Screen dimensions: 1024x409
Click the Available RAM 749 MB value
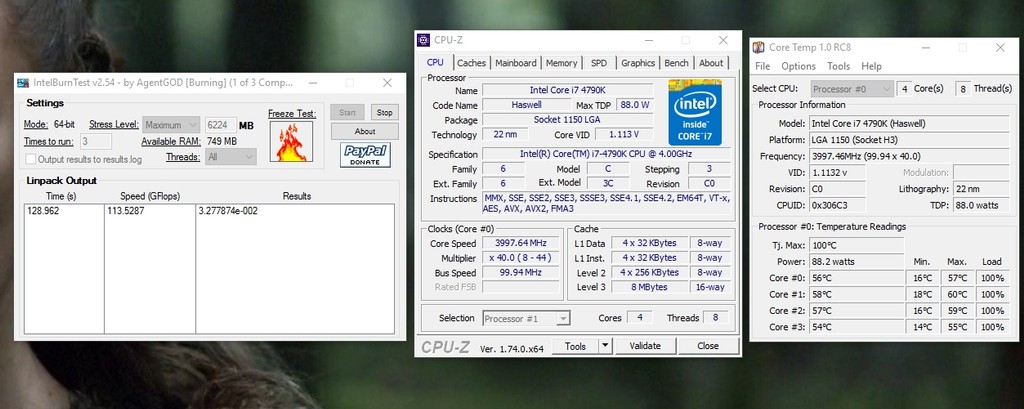tap(221, 141)
